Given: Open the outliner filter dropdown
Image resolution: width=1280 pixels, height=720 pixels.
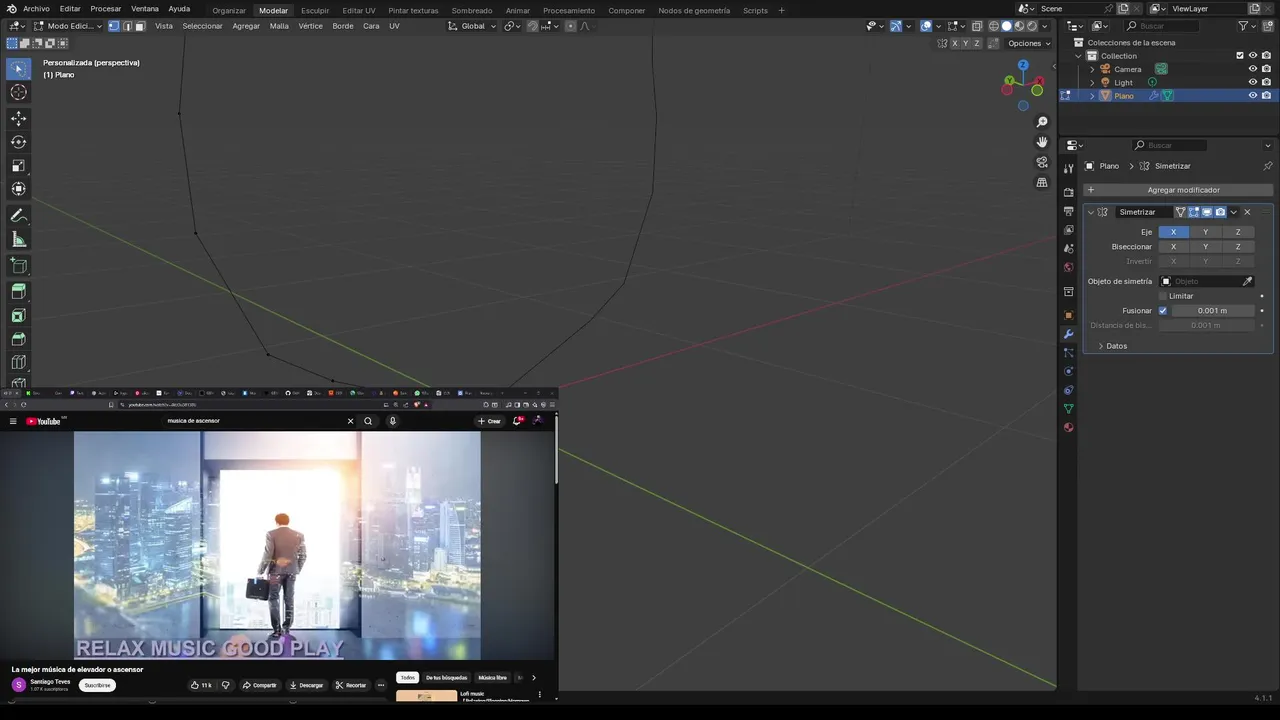Looking at the screenshot, I should (1247, 26).
